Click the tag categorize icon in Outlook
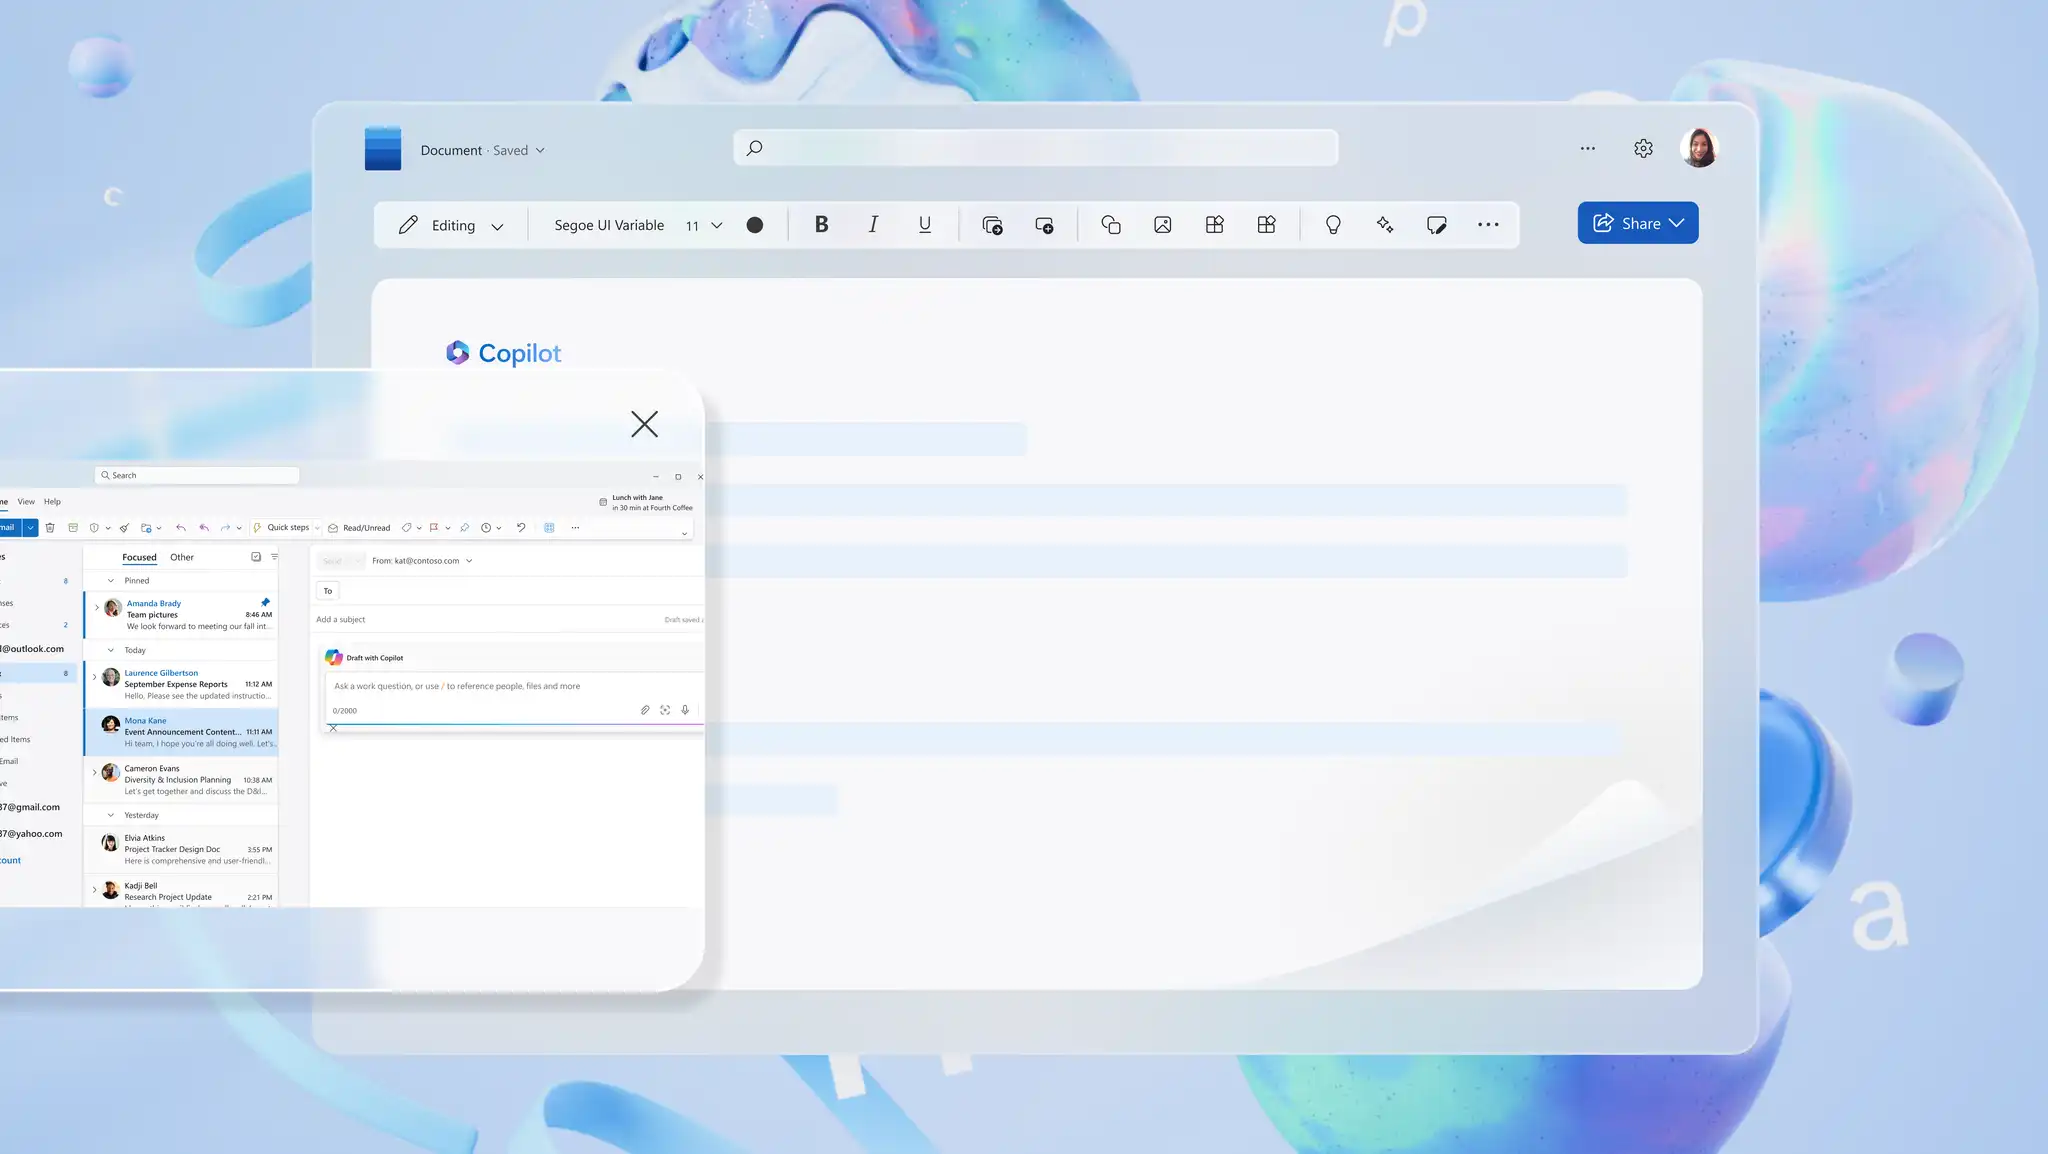Viewport: 2048px width, 1154px height. (406, 528)
